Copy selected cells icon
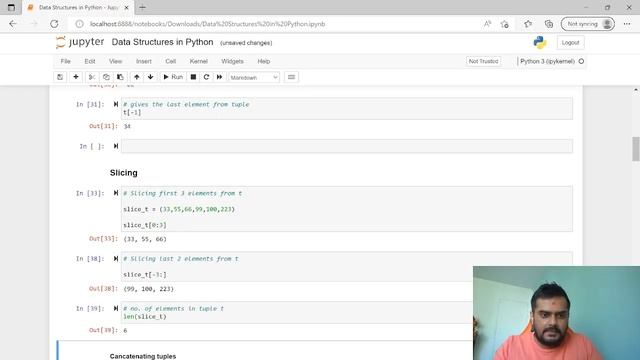640x360 pixels. click(x=106, y=77)
